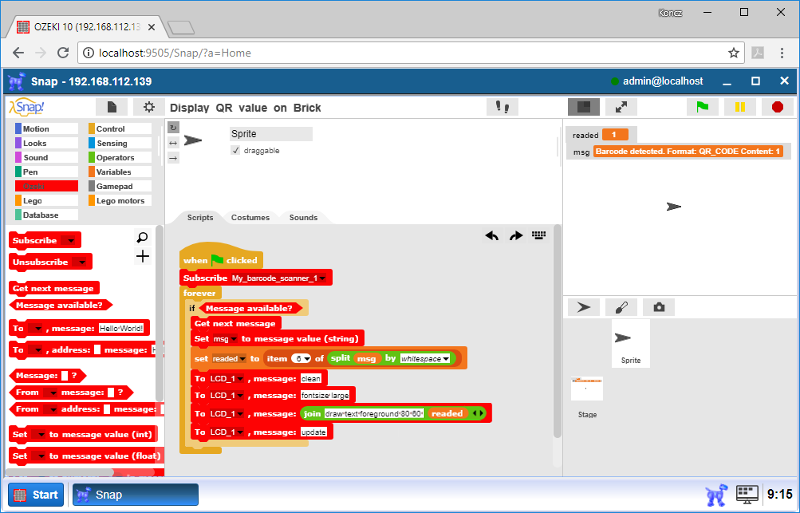Image resolution: width=800 pixels, height=513 pixels.
Task: Click the Snap! logo
Action: pyautogui.click(x=27, y=107)
